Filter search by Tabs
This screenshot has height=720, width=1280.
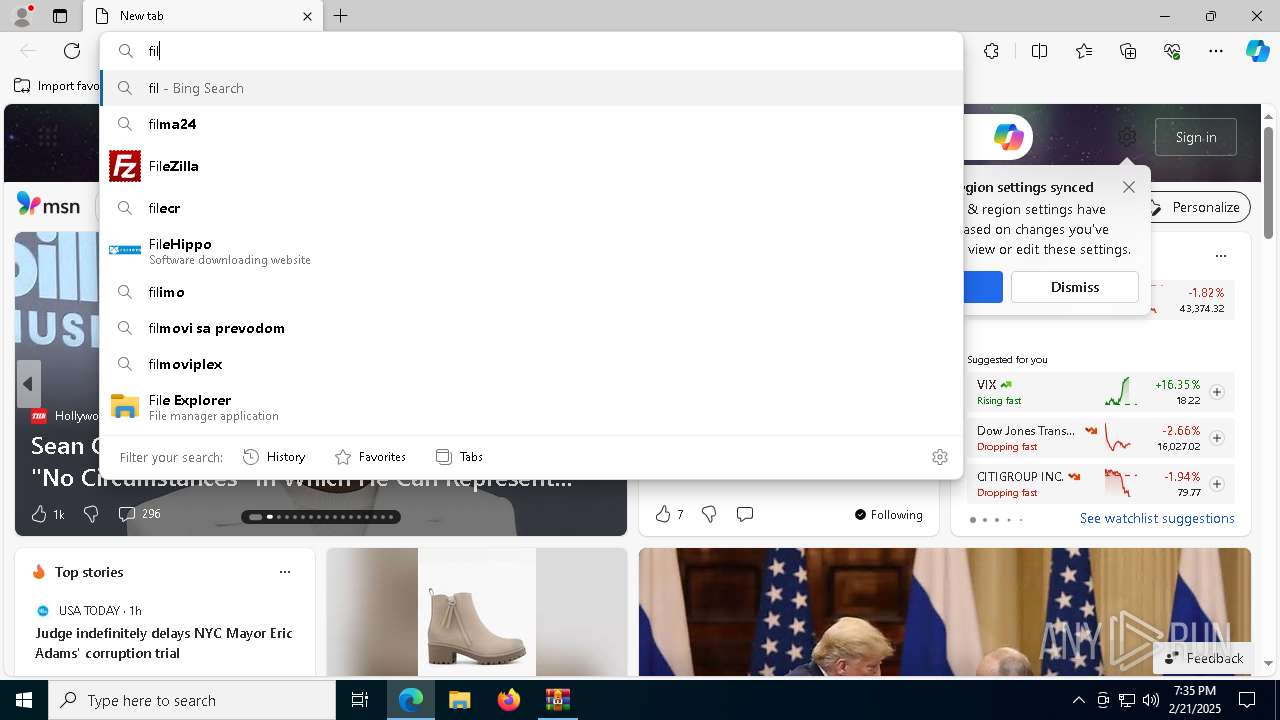click(460, 457)
